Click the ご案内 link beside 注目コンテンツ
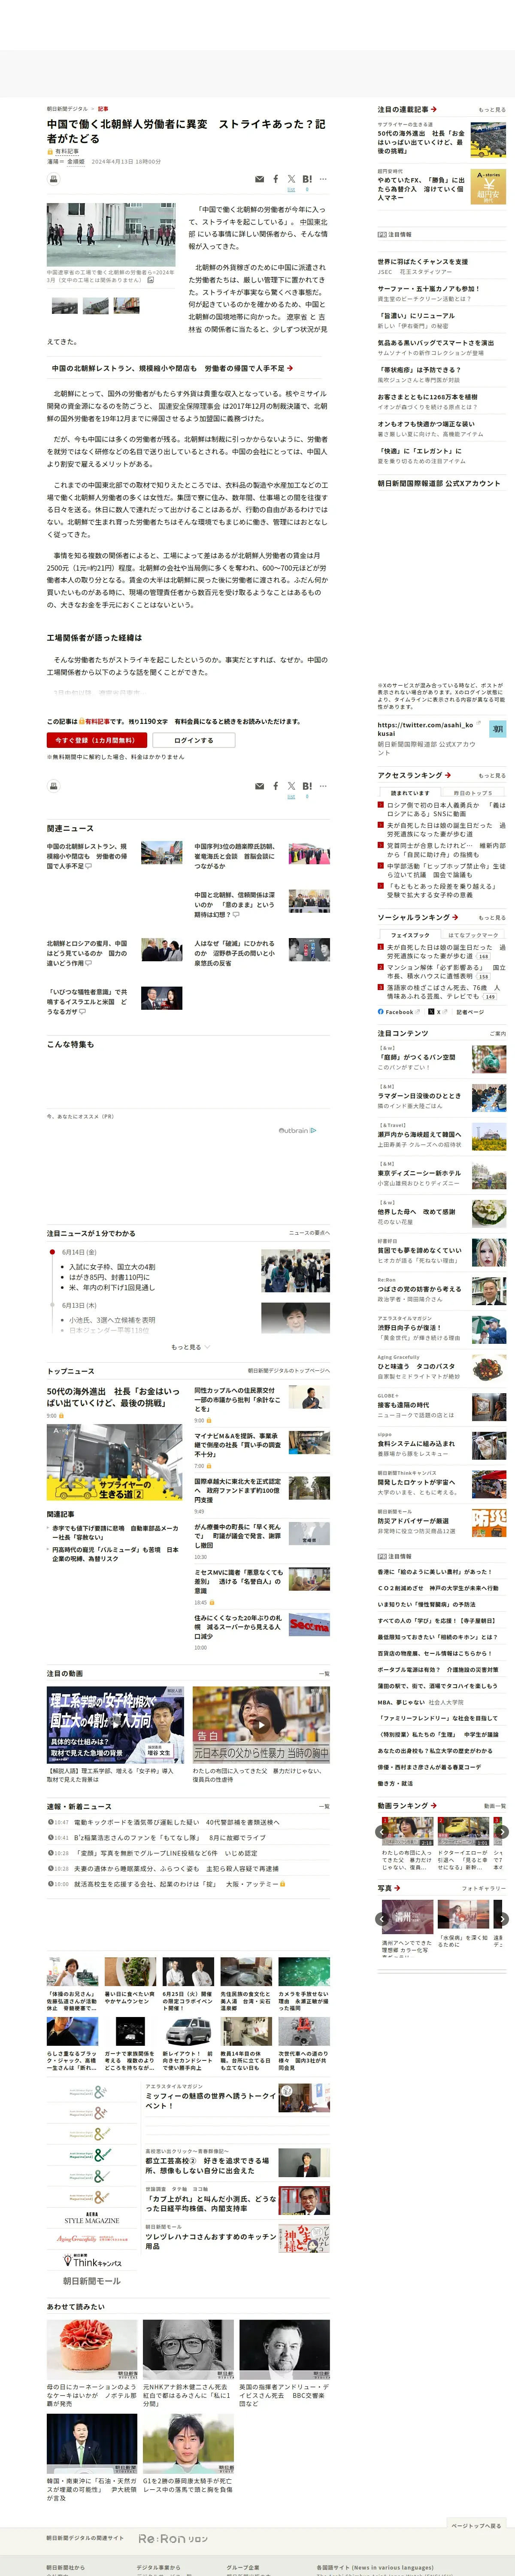This screenshot has height=2576, width=515. [x=497, y=1033]
